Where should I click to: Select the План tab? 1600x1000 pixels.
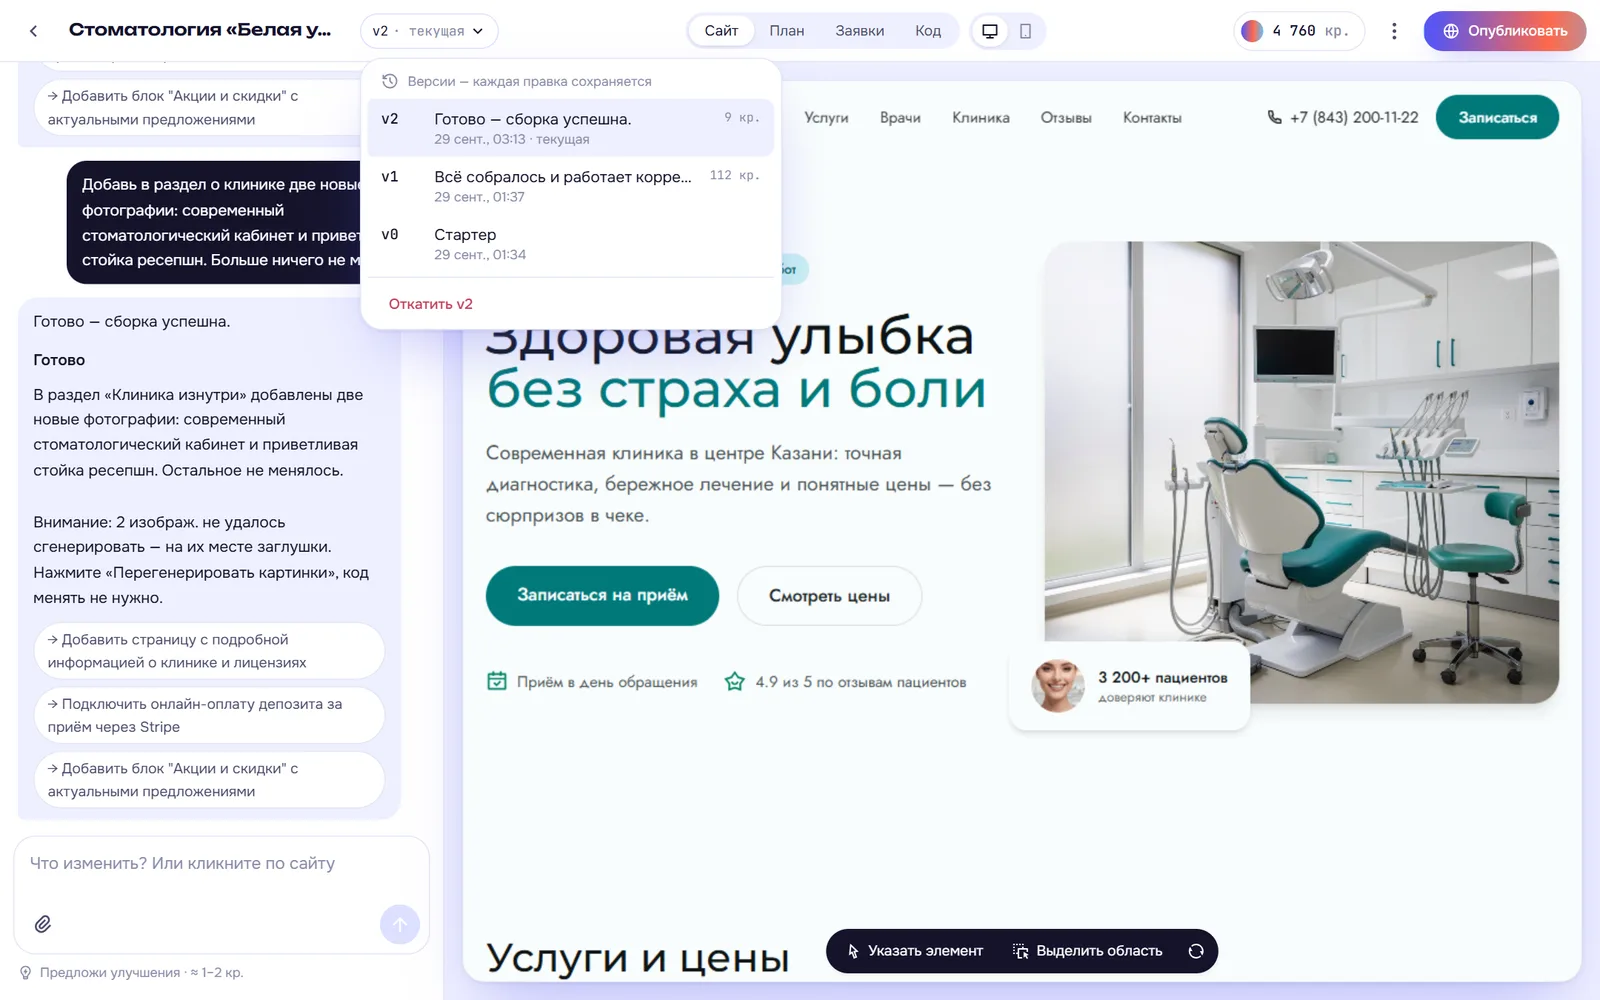pos(787,31)
